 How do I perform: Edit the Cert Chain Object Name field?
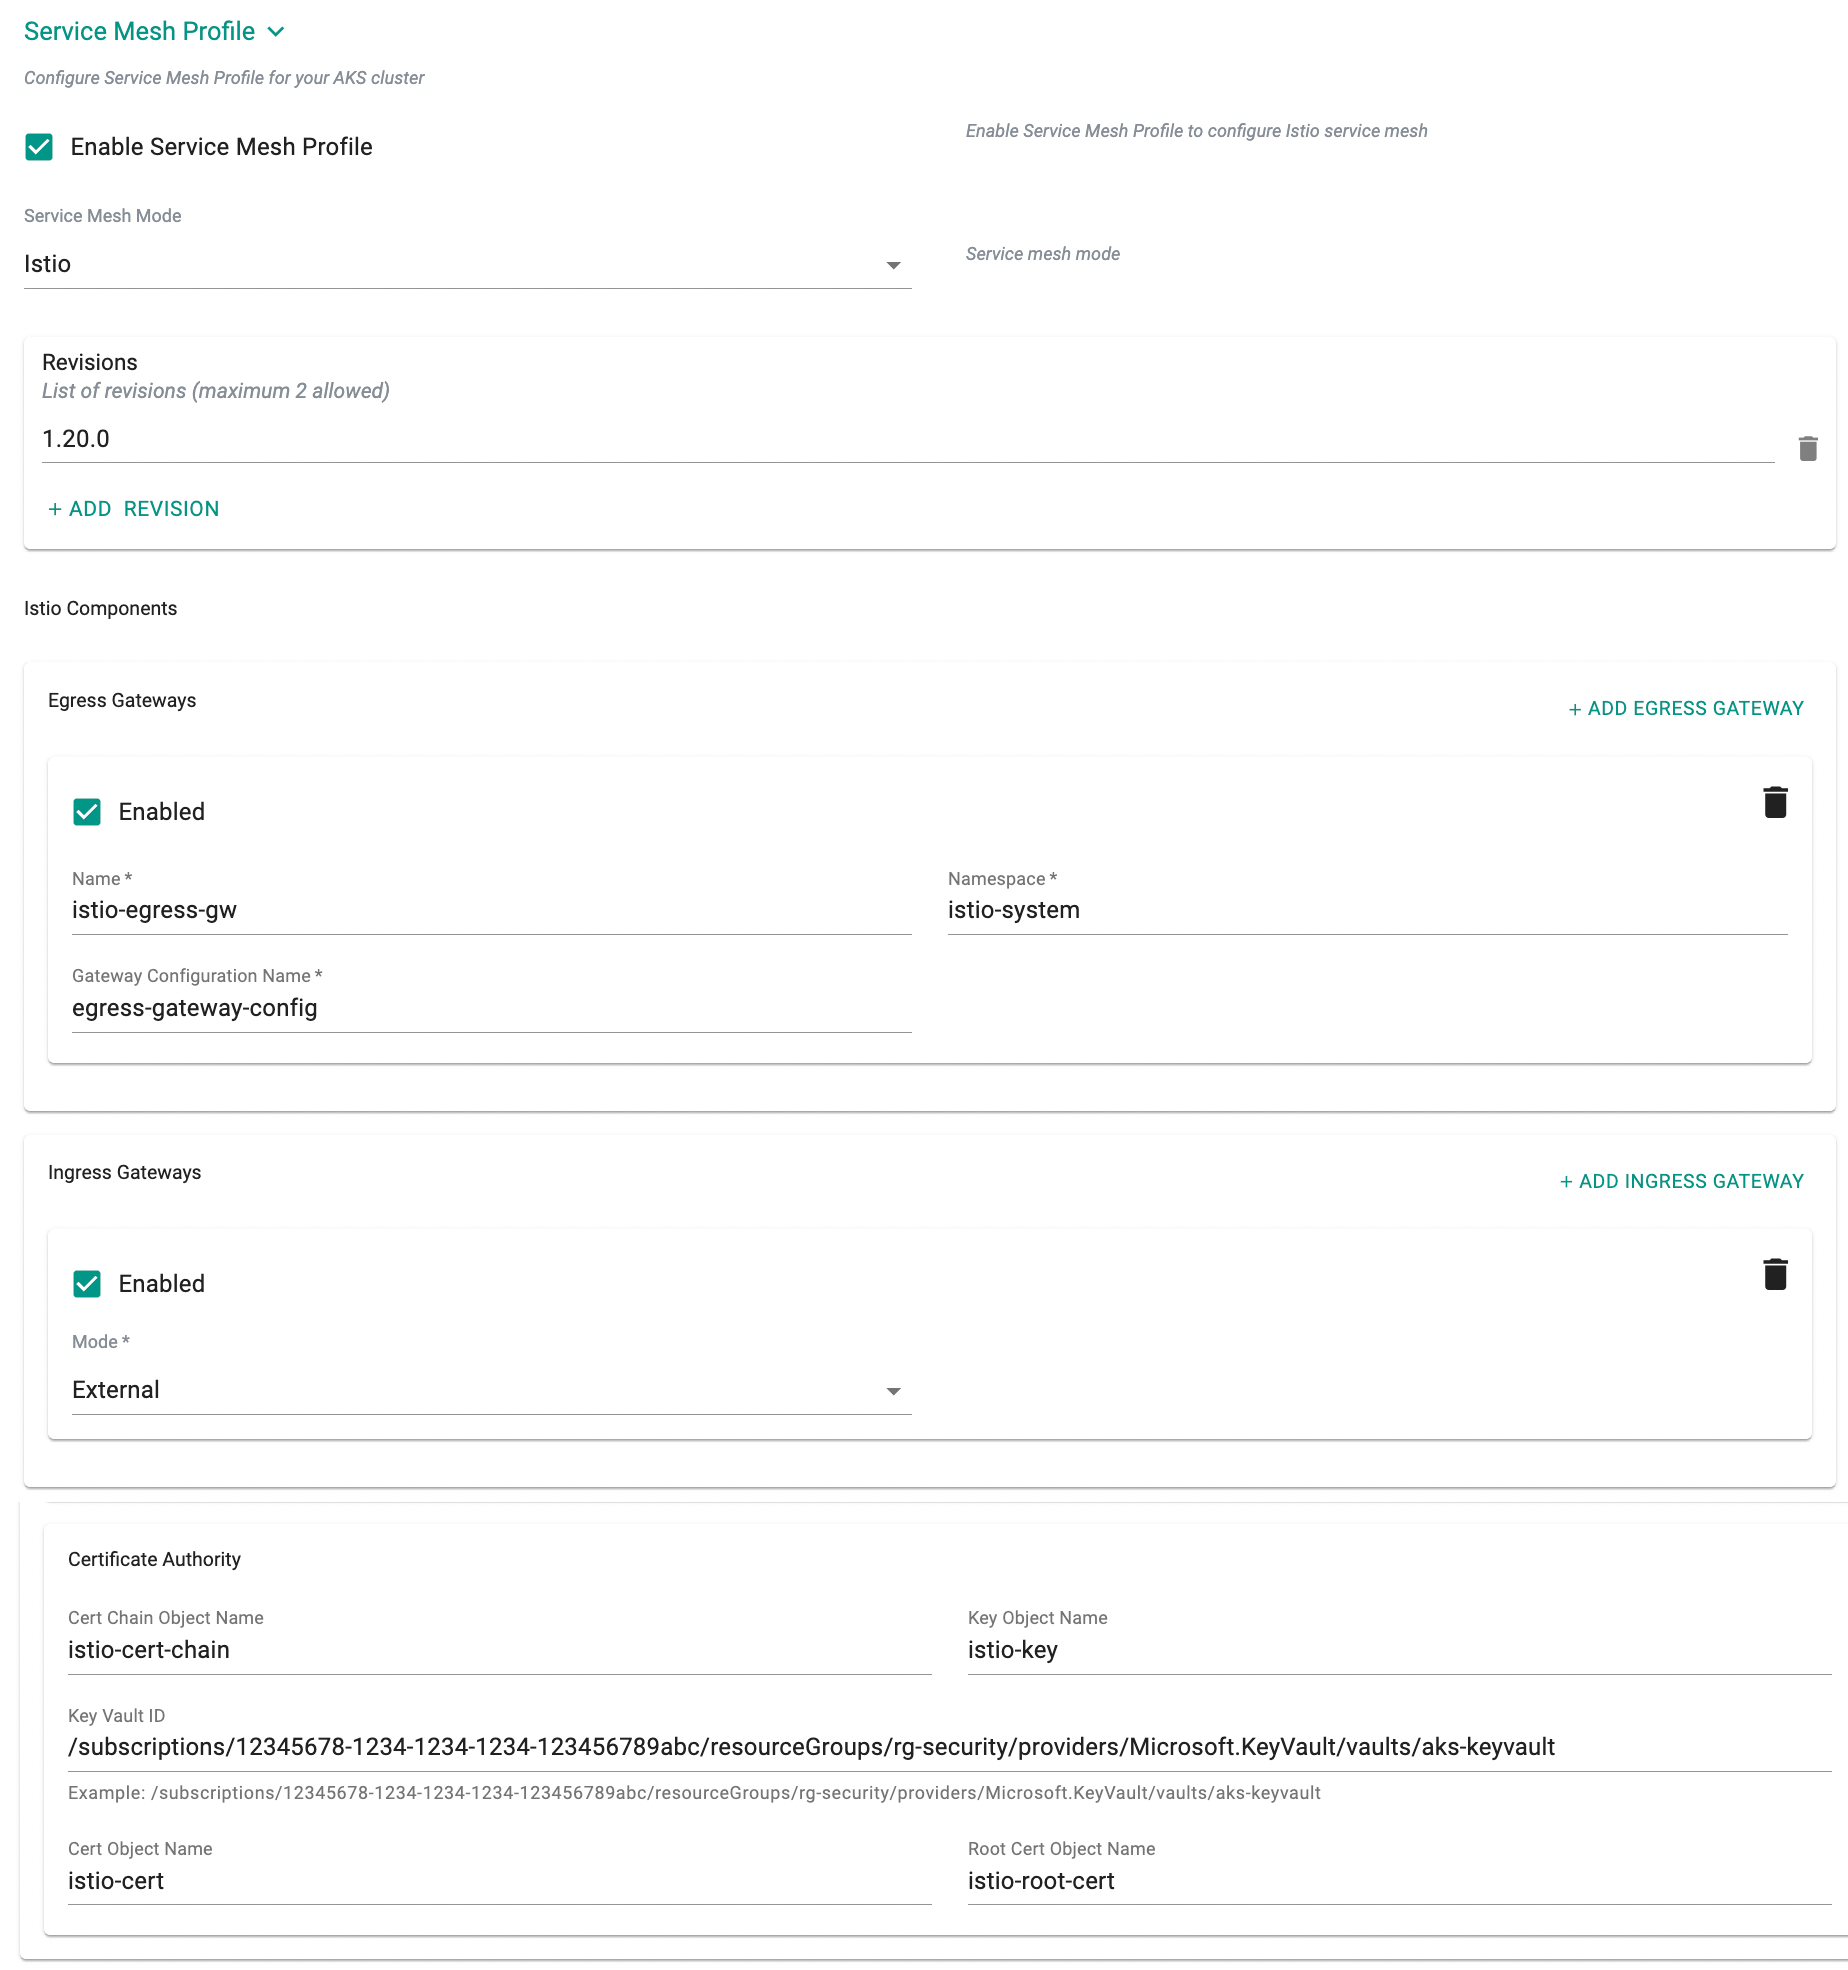click(498, 1651)
